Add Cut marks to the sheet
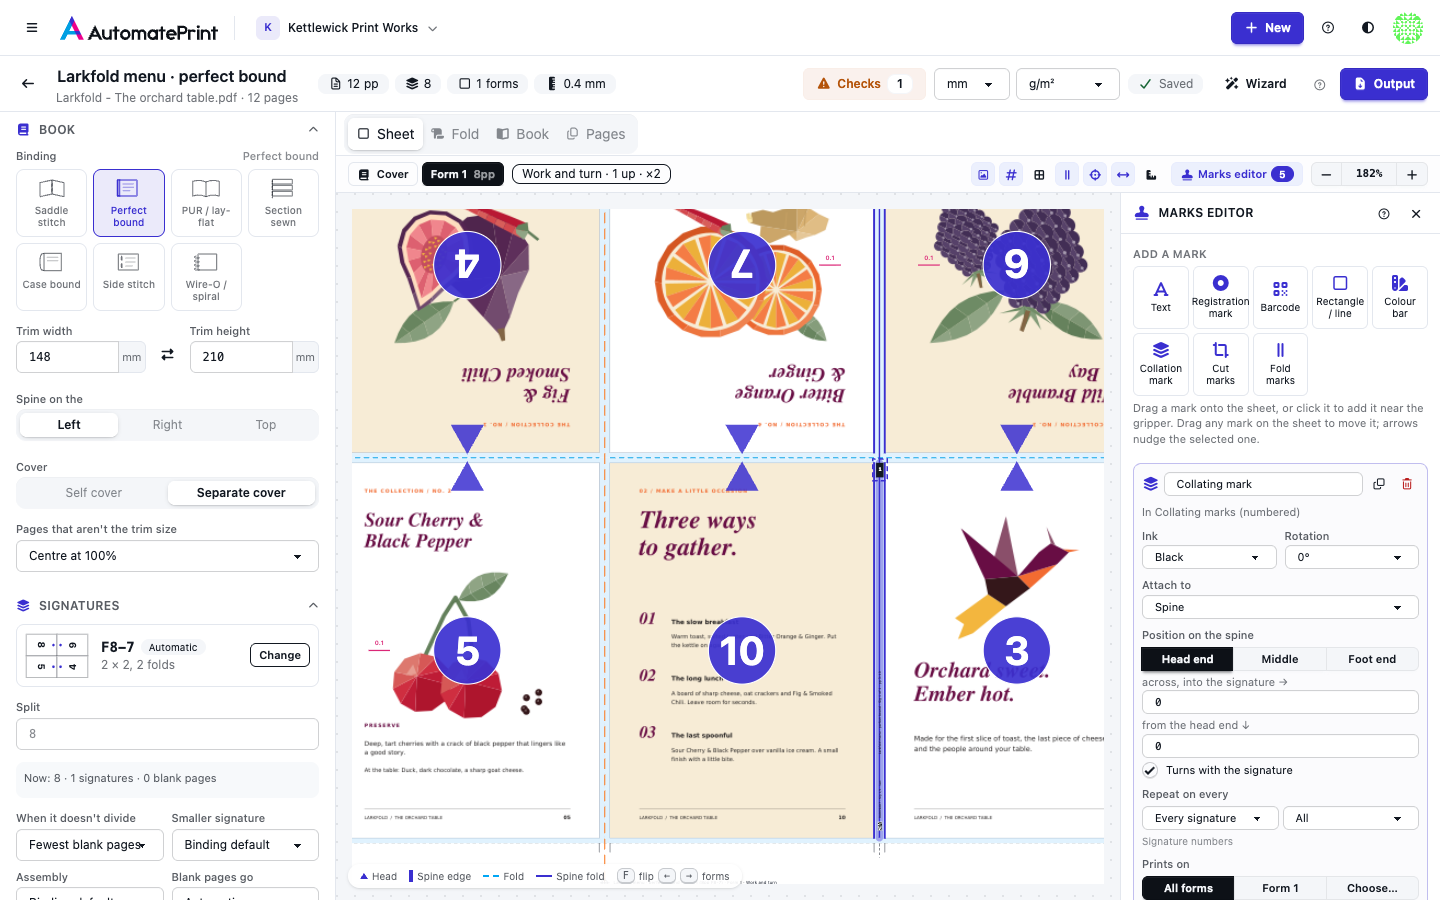This screenshot has height=900, width=1440. pyautogui.click(x=1220, y=364)
